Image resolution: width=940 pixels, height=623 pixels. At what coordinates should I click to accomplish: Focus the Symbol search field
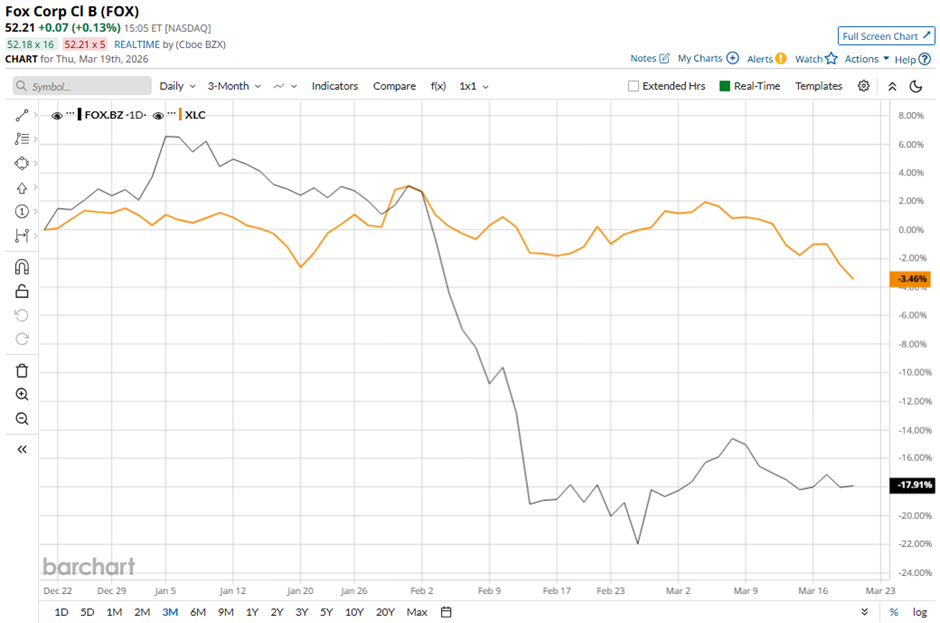82,86
